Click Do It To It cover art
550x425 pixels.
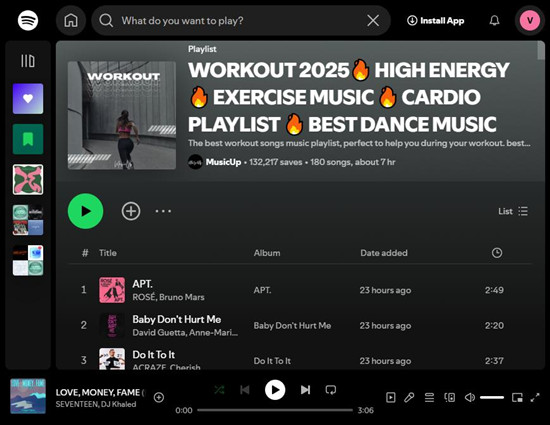coord(112,359)
